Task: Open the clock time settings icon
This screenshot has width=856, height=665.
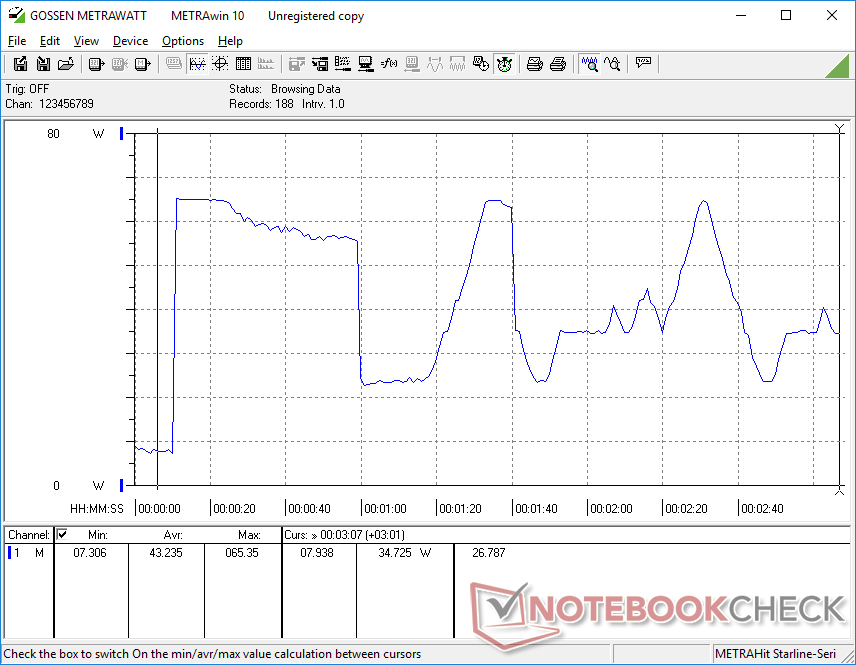Action: 480,64
